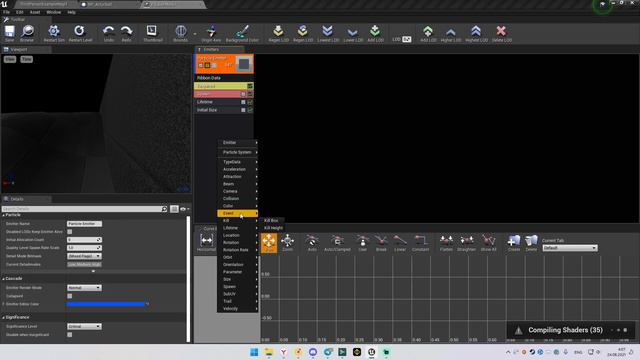Toggle Disabled LODs Keep Emitter Alive checkbox

70,231
